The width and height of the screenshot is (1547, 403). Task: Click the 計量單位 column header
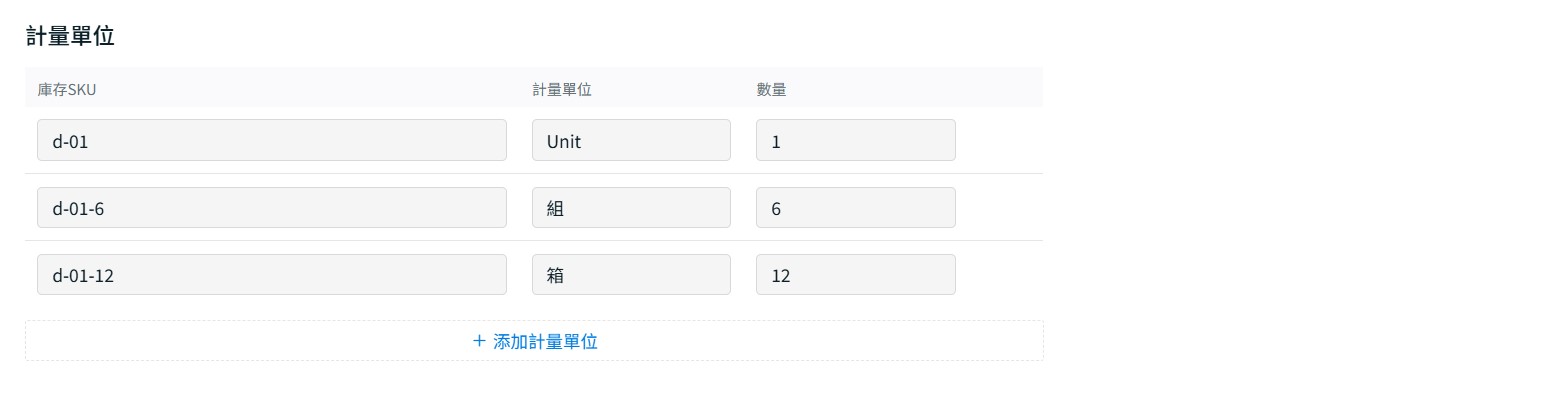562,89
